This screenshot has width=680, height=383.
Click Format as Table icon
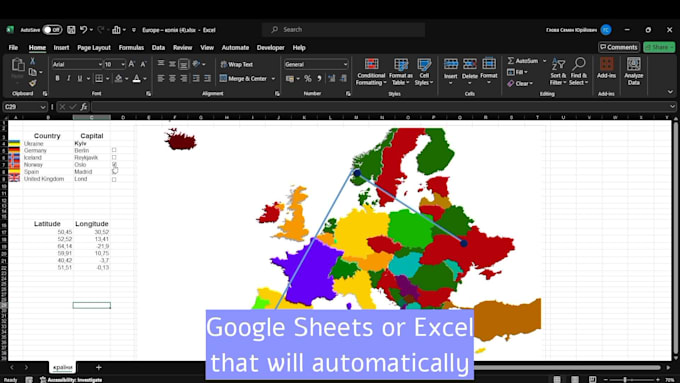[x=401, y=72]
